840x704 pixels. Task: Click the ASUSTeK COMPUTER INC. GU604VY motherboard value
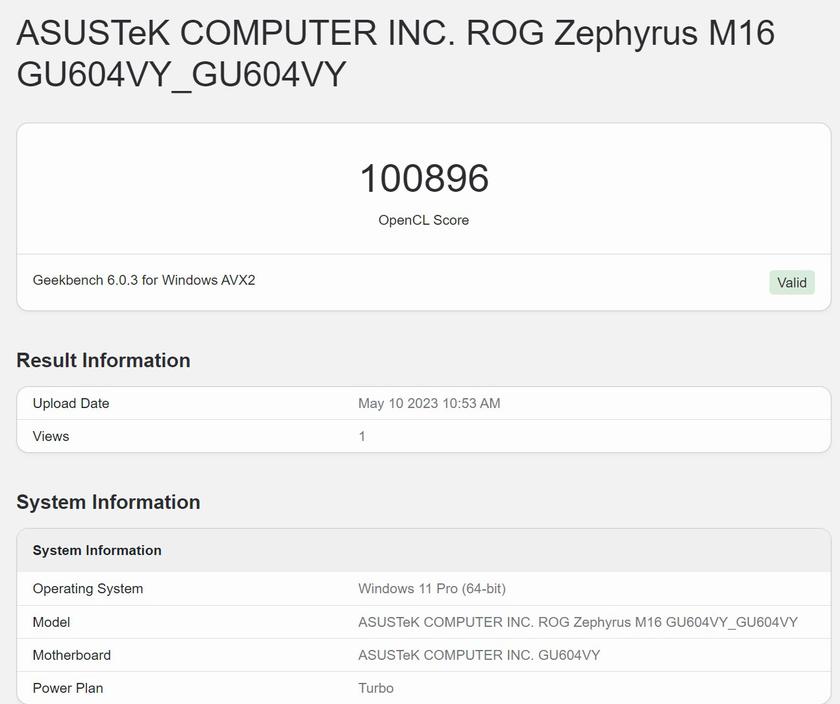pos(479,655)
